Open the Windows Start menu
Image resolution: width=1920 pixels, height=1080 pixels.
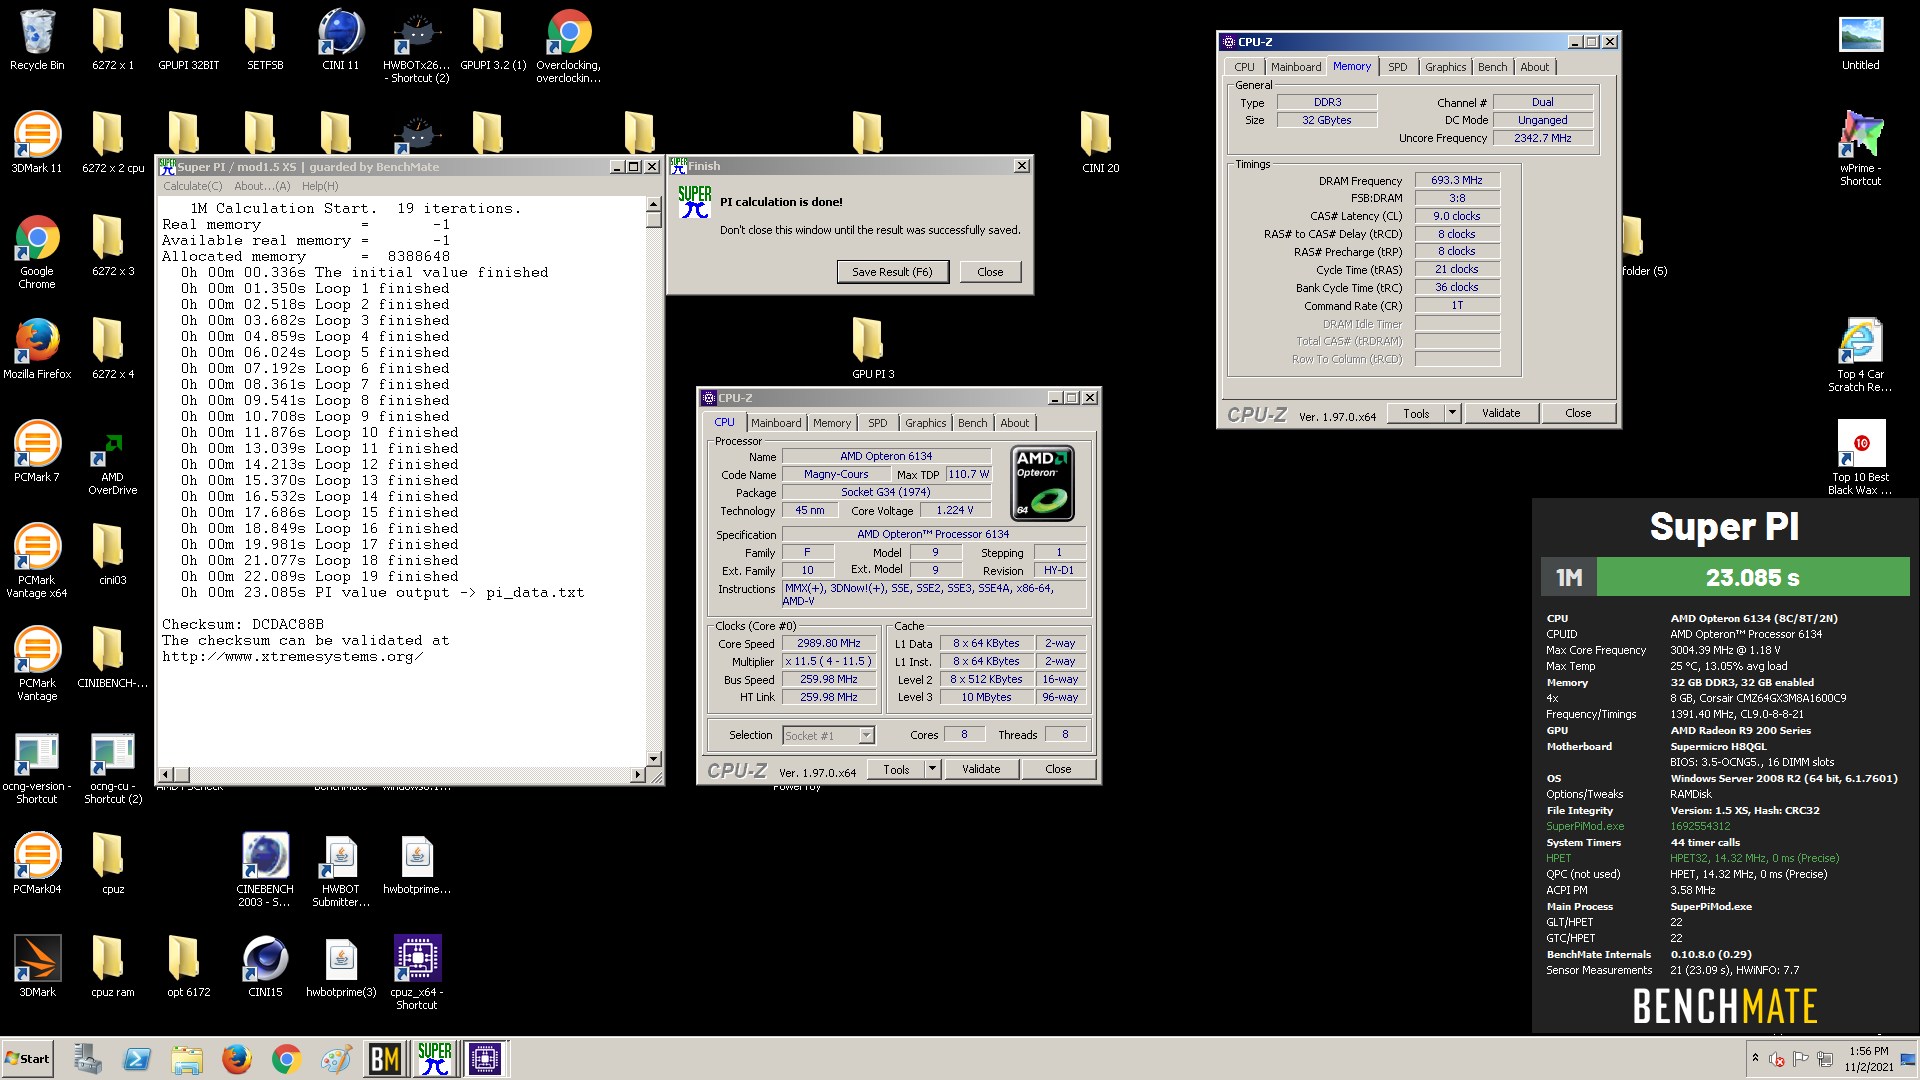coord(27,1059)
